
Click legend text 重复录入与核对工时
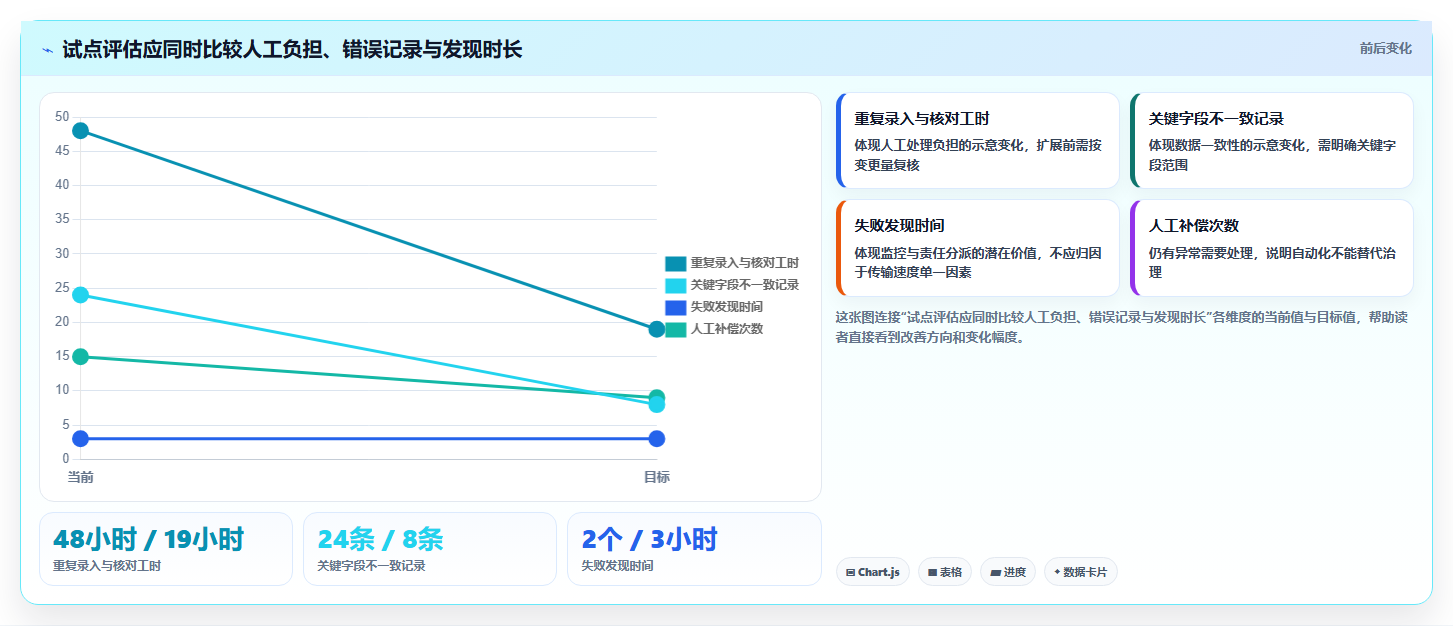(x=745, y=263)
